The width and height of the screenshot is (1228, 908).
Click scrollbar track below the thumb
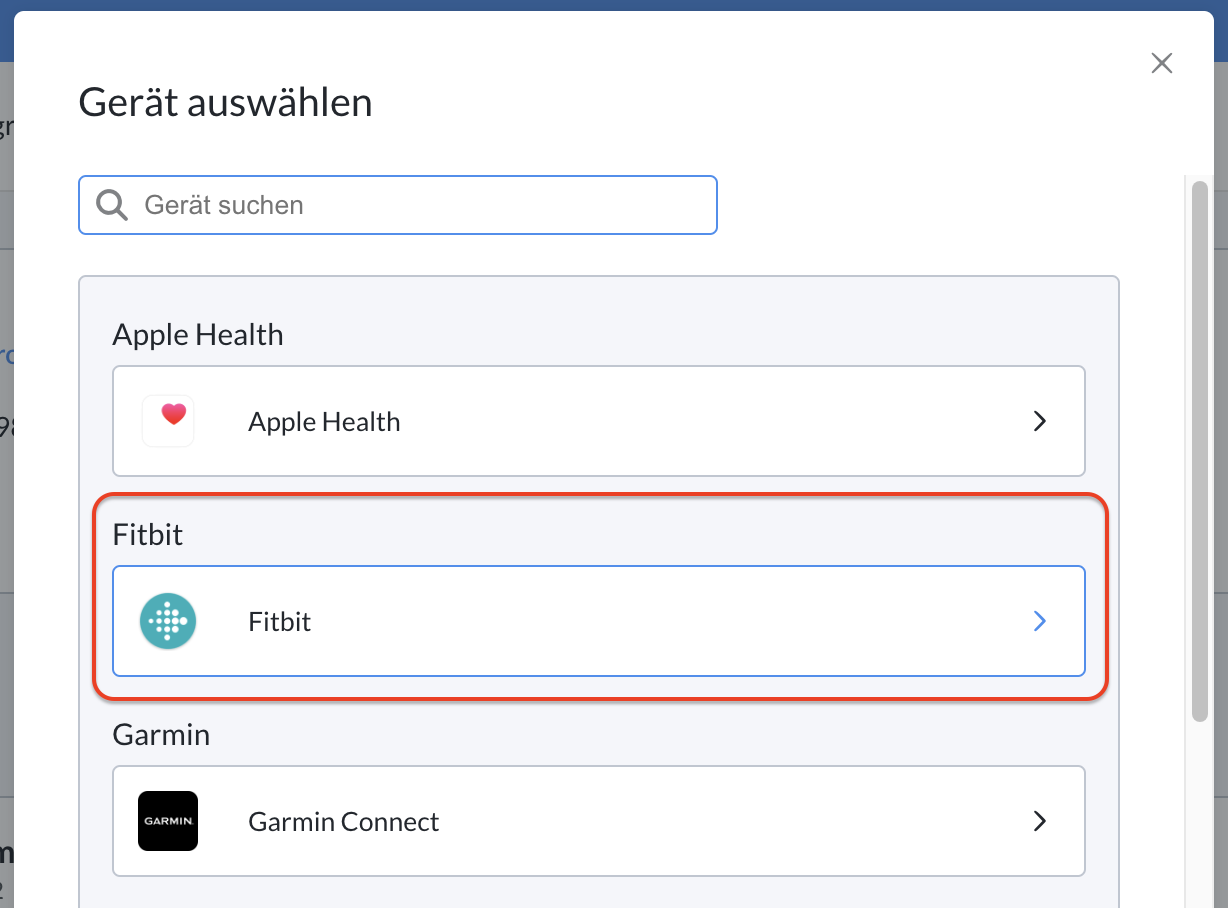pos(1200,815)
